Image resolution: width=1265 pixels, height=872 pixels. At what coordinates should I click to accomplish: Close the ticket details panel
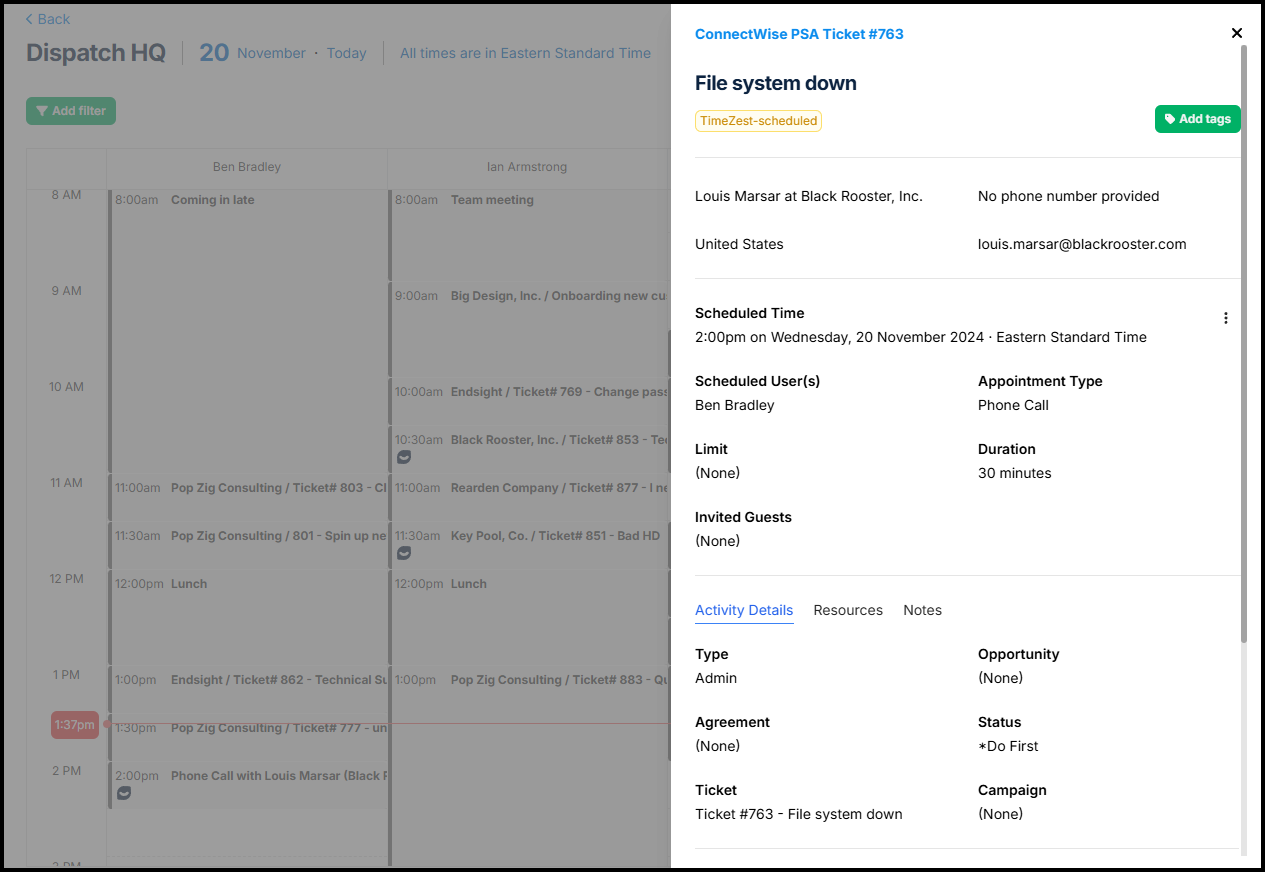(x=1237, y=33)
